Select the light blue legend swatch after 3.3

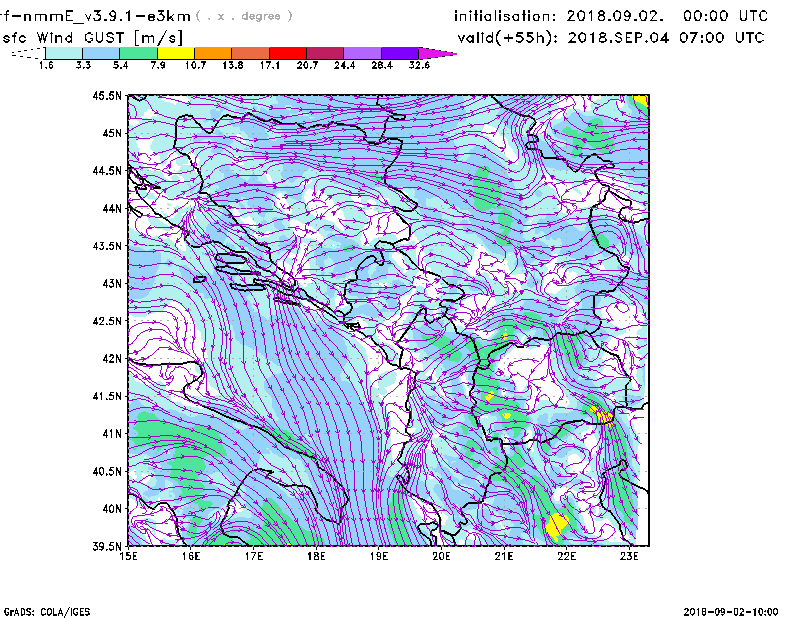(x=101, y=53)
